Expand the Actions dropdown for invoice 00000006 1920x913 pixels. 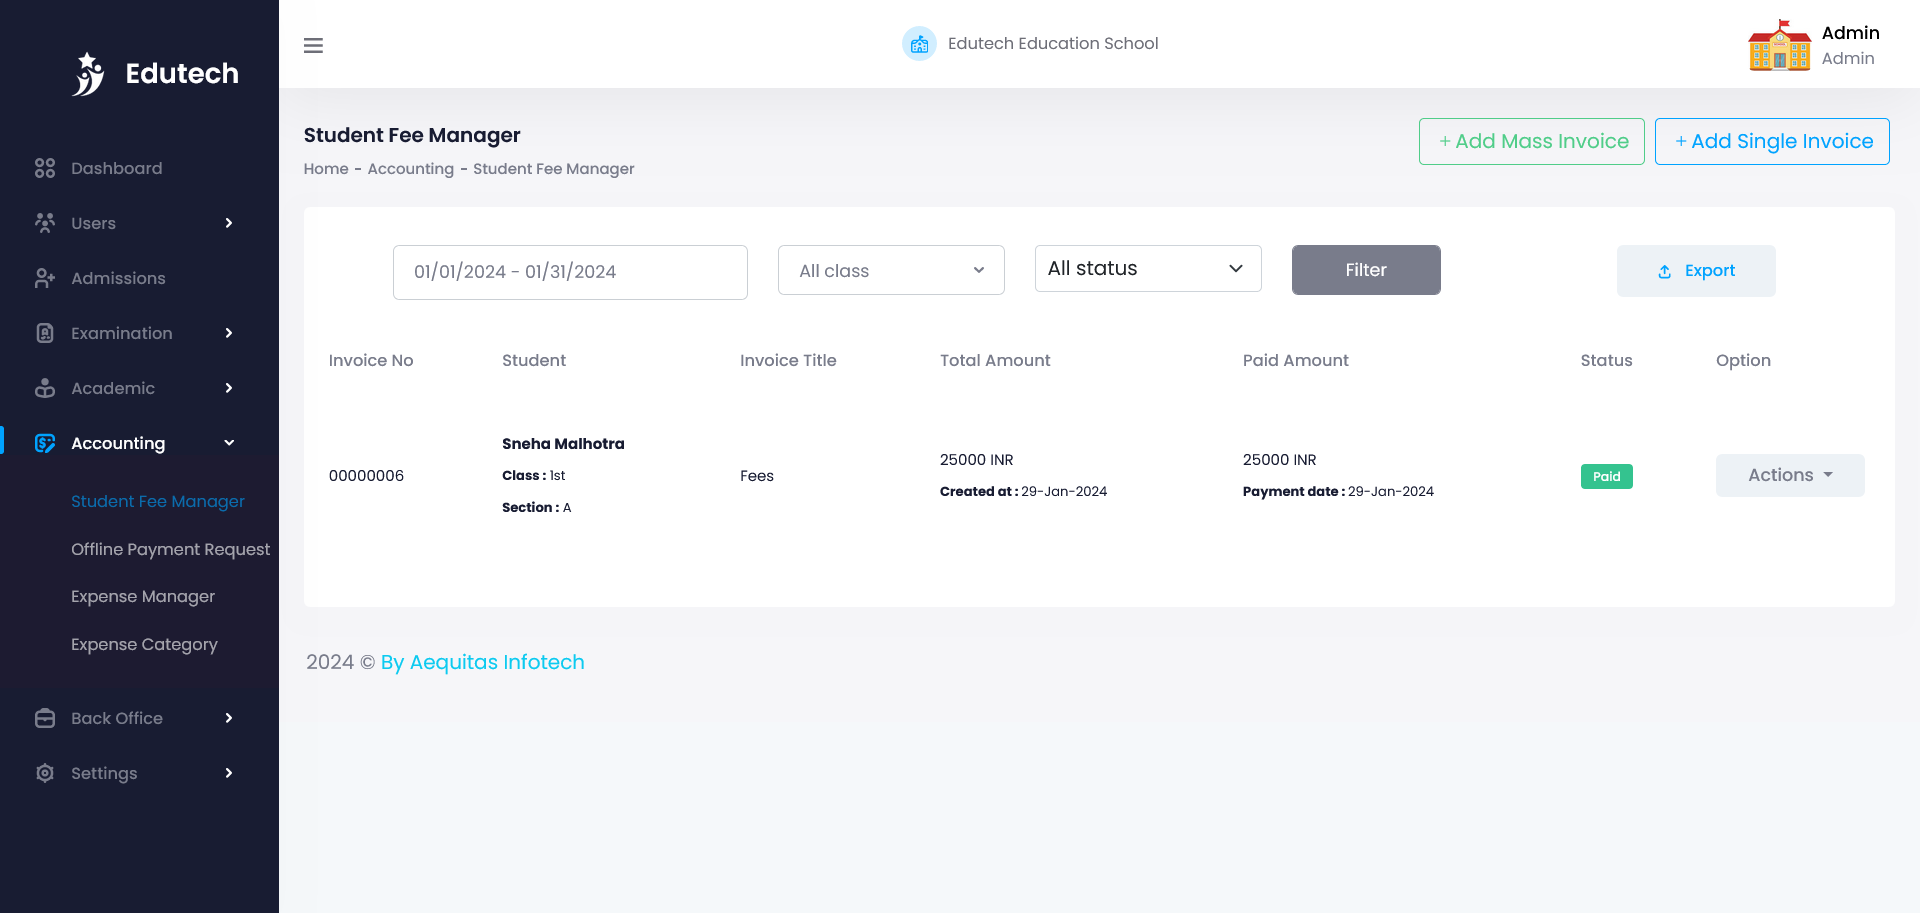[1789, 475]
